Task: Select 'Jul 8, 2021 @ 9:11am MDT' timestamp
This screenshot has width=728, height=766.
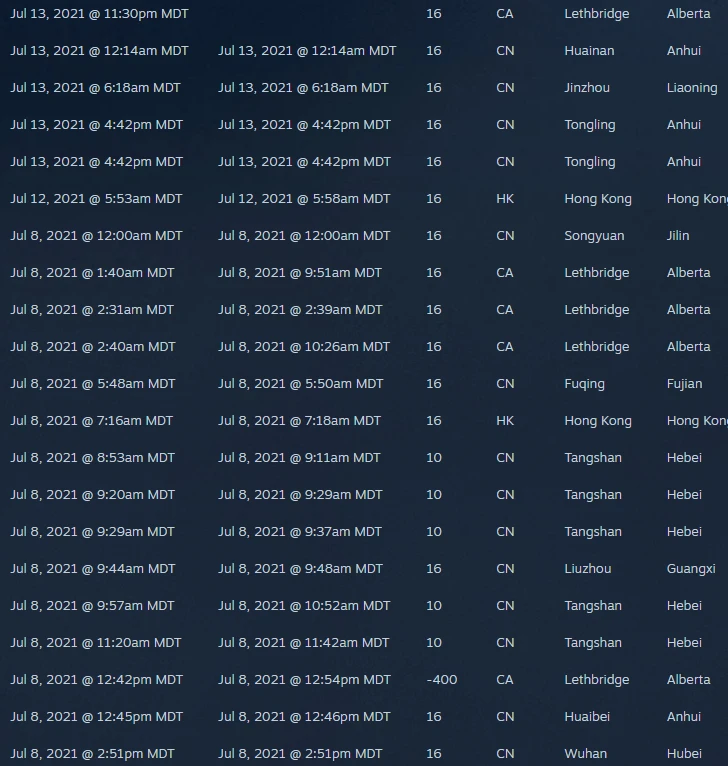Action: tap(299, 458)
